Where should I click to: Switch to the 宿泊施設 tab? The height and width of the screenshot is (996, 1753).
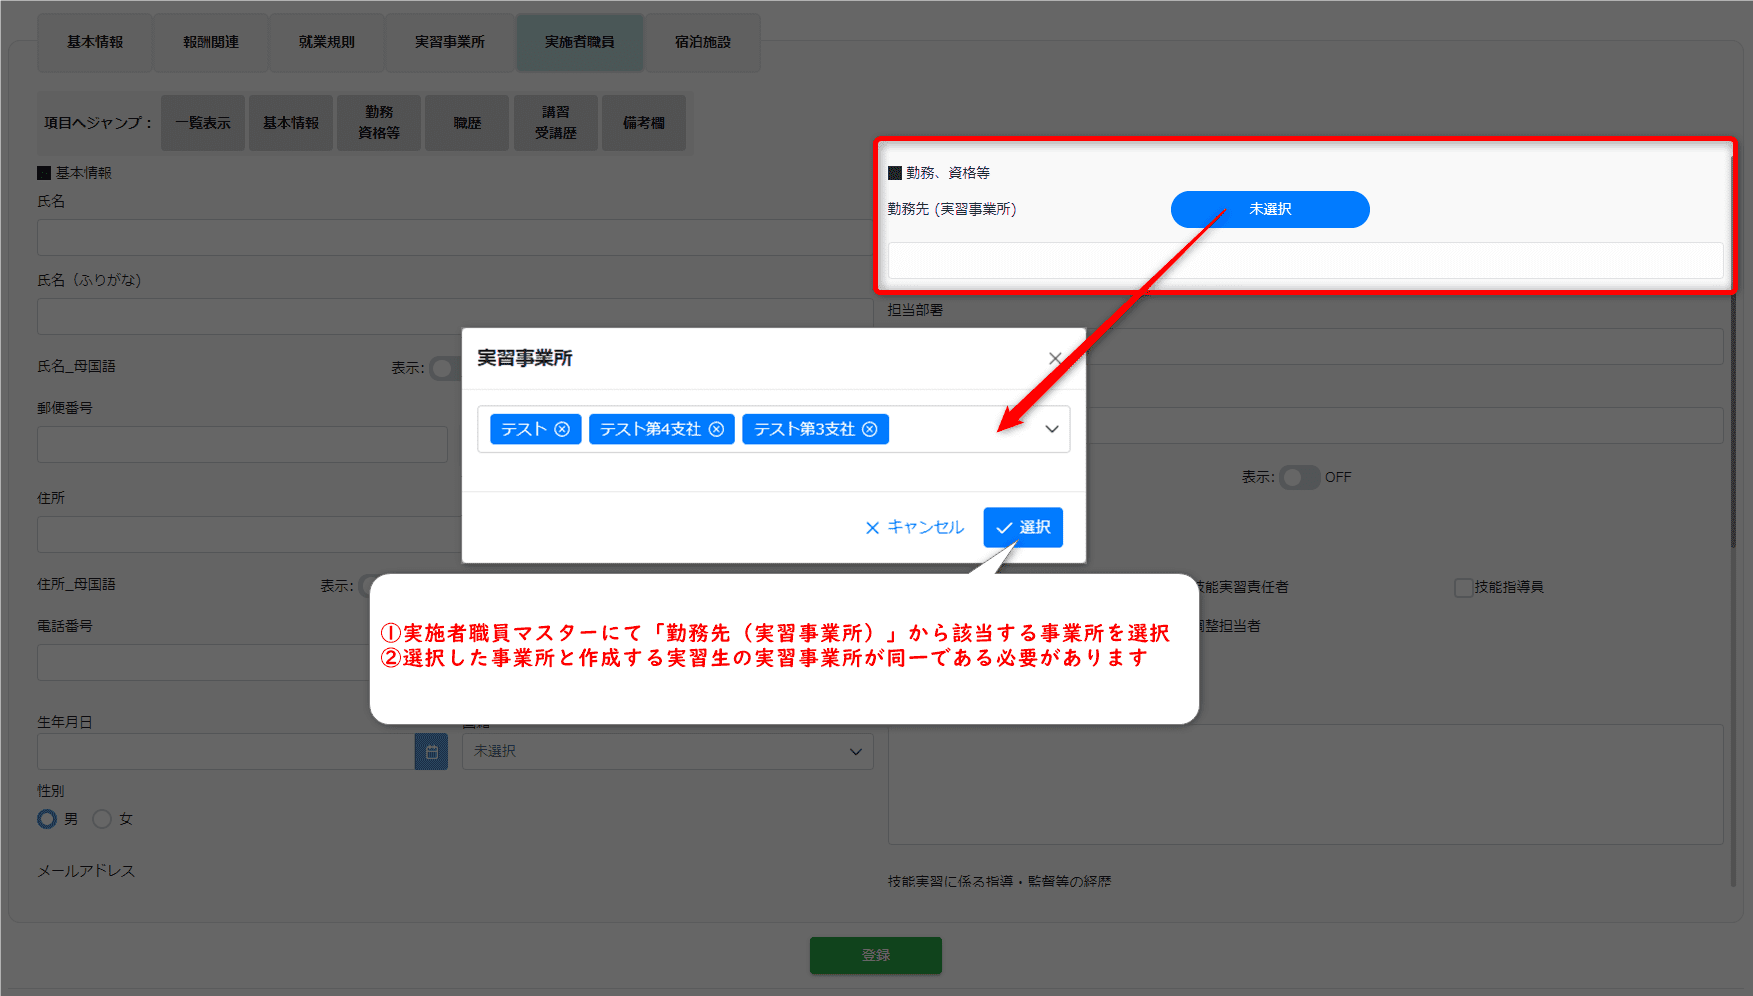(702, 42)
